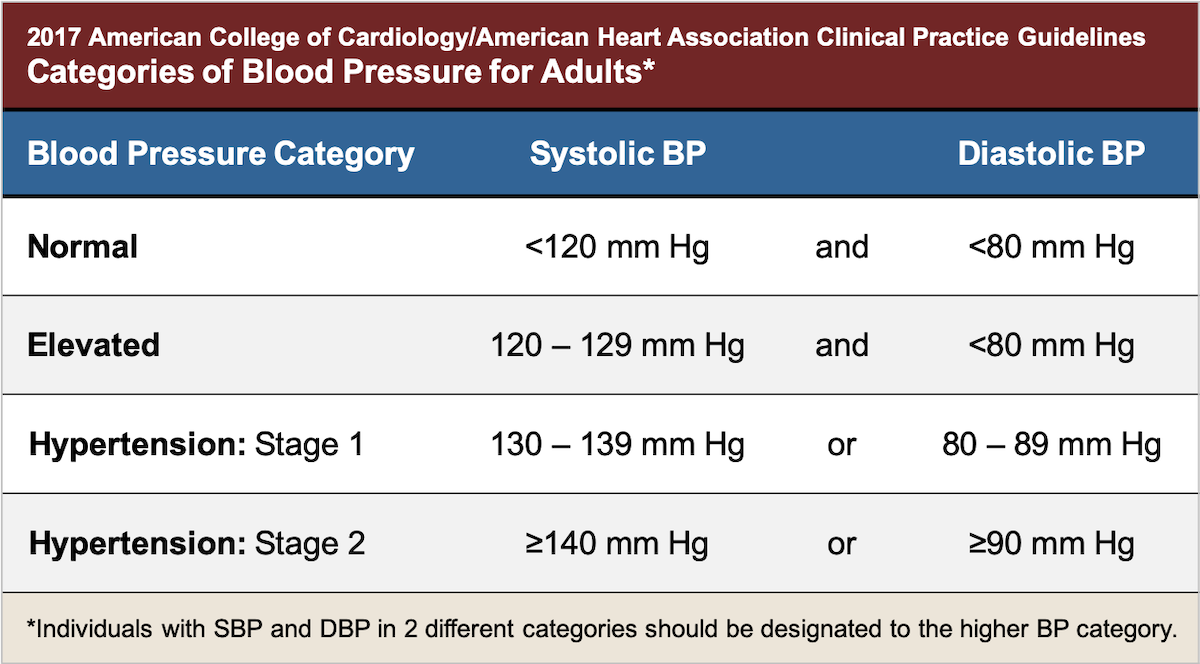1200x664 pixels.
Task: Select the "Hypertension: Stage 2" row label
Action: (x=197, y=544)
